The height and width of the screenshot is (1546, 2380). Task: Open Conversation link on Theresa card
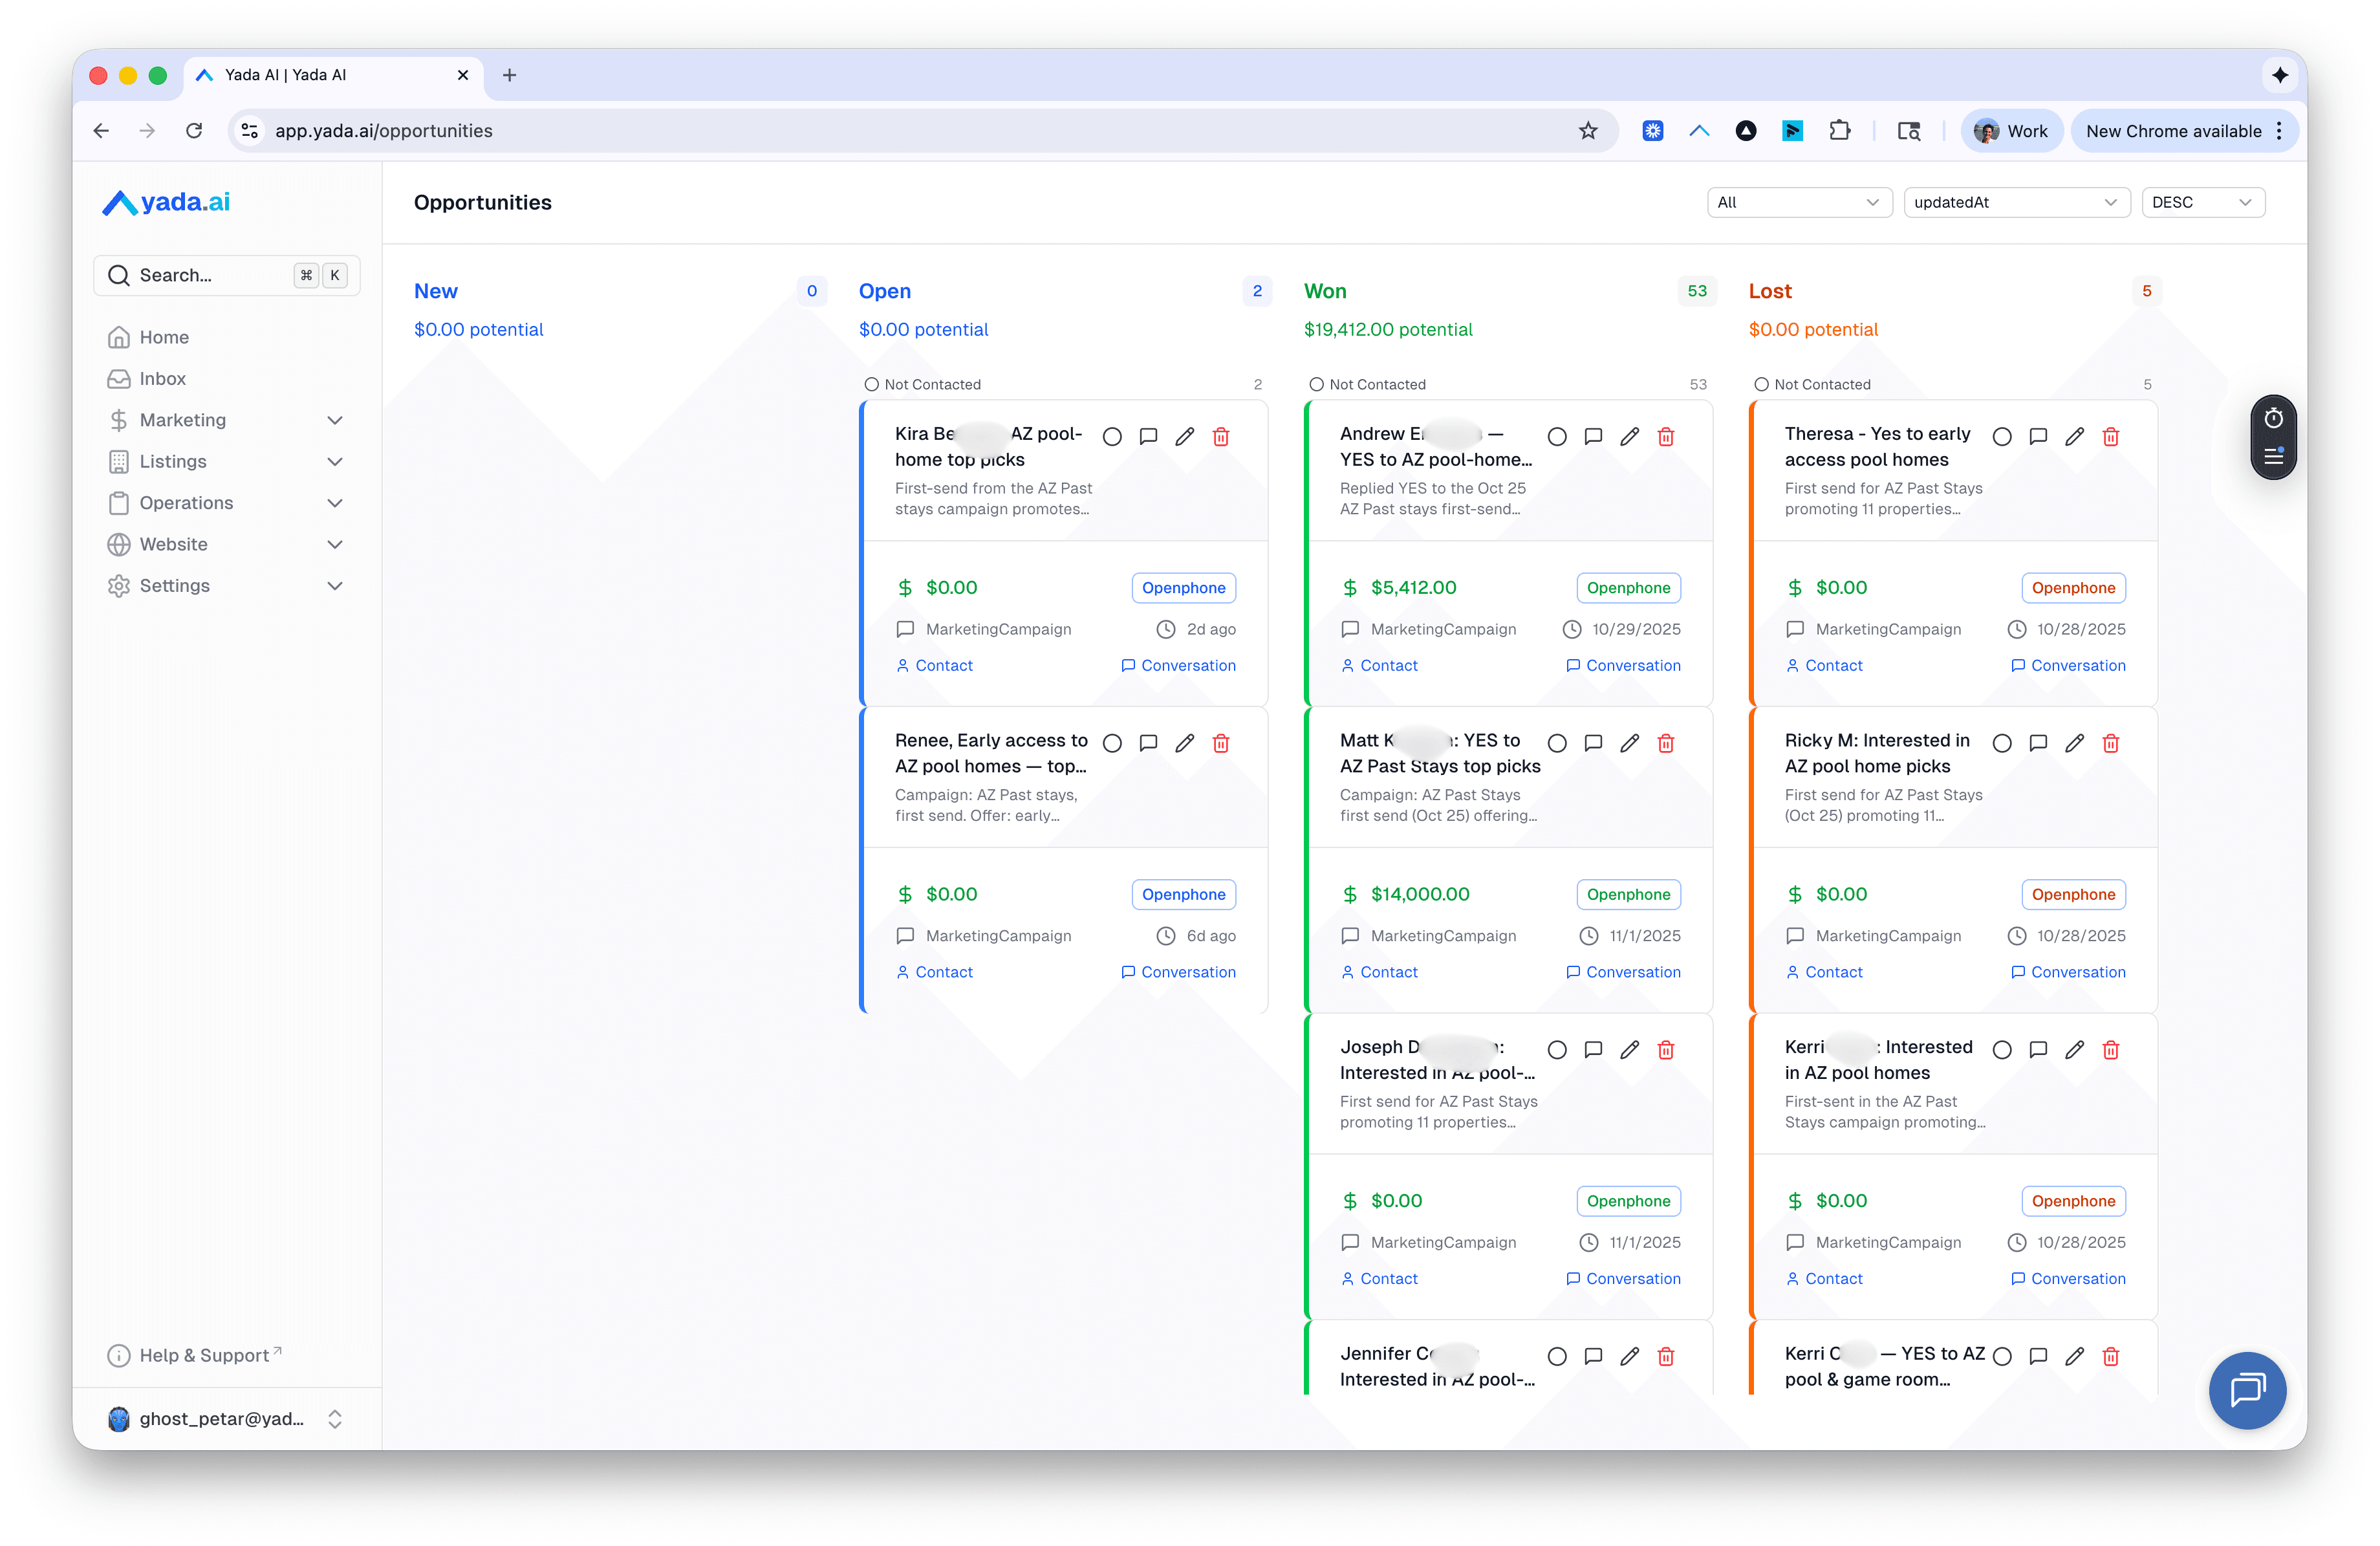pos(2068,665)
